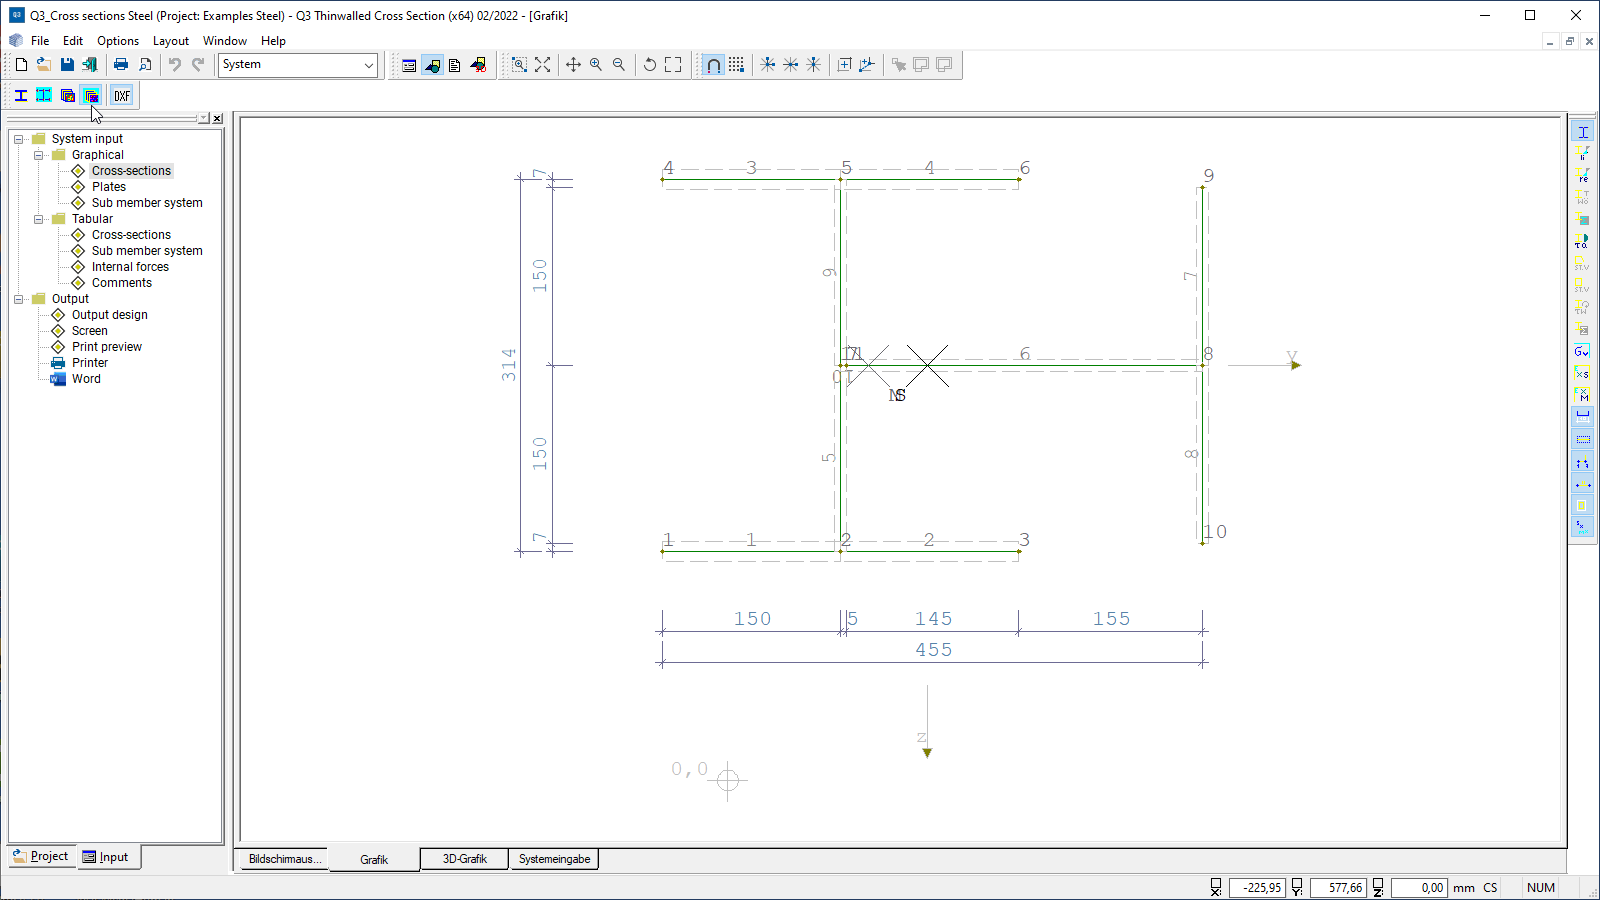Toggle the dotted rectangle icon in right toolbar
This screenshot has width=1600, height=900.
[1582, 439]
